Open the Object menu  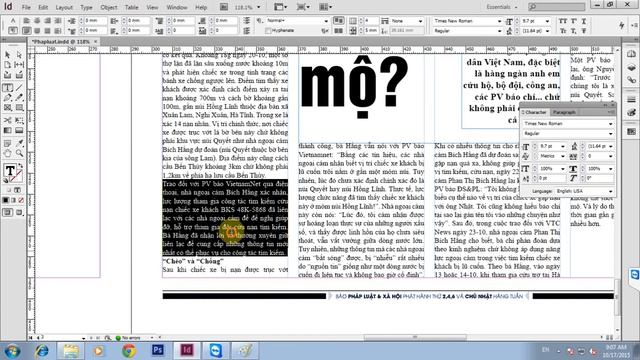click(109, 7)
